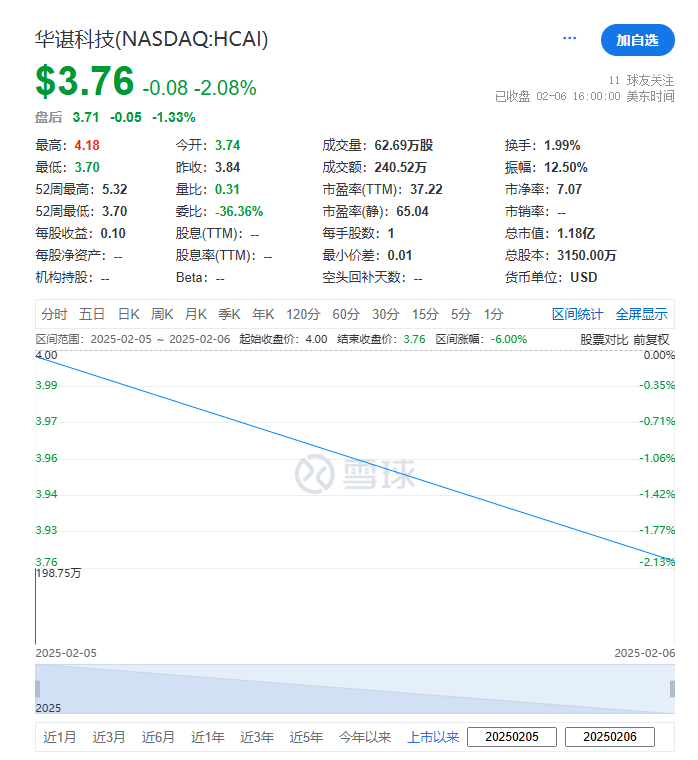Click the 振幅 value 12.50%
Screen dimensions: 698x760
(566, 167)
